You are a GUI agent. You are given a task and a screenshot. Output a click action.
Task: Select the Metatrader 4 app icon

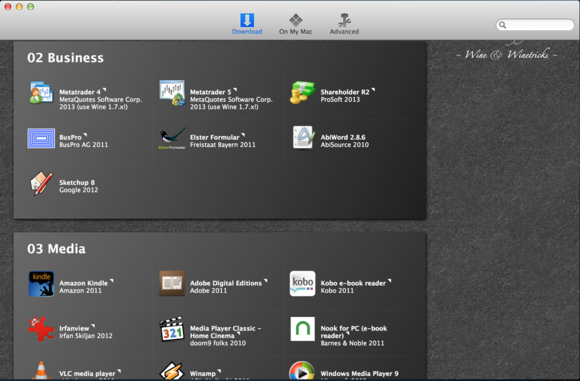pyautogui.click(x=41, y=92)
